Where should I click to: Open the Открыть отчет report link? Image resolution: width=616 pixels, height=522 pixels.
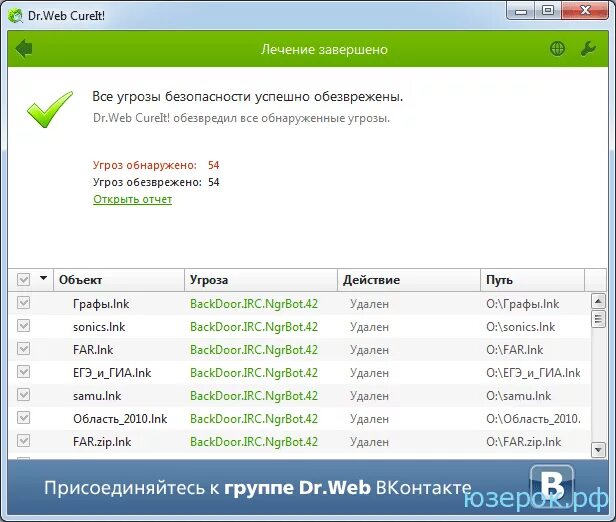pyautogui.click(x=132, y=199)
